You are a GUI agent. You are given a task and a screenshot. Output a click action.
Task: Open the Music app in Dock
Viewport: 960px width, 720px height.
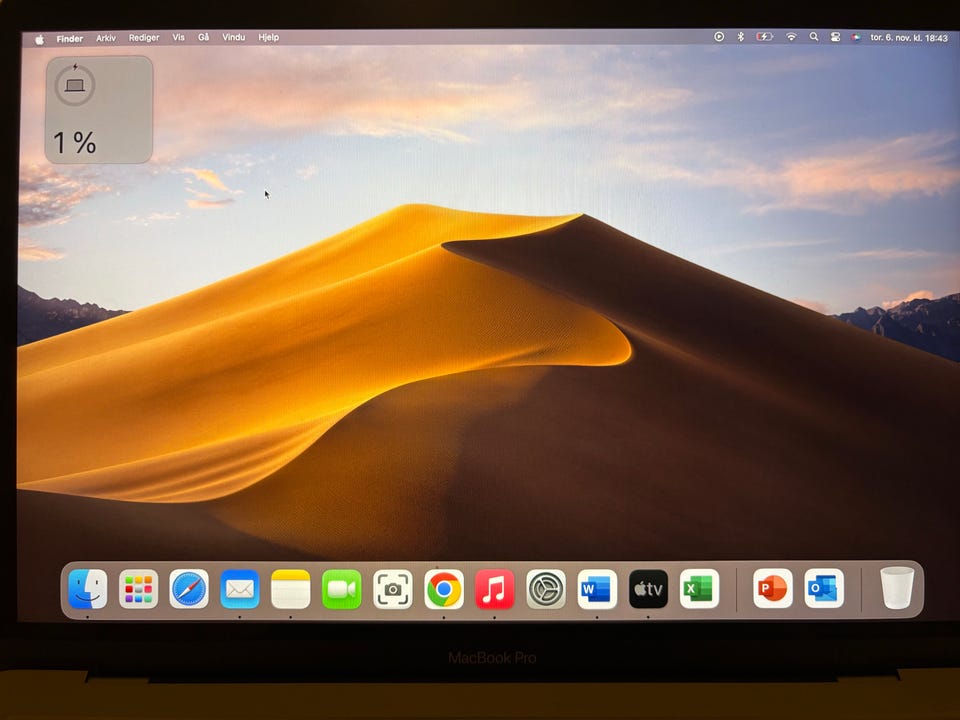(495, 589)
